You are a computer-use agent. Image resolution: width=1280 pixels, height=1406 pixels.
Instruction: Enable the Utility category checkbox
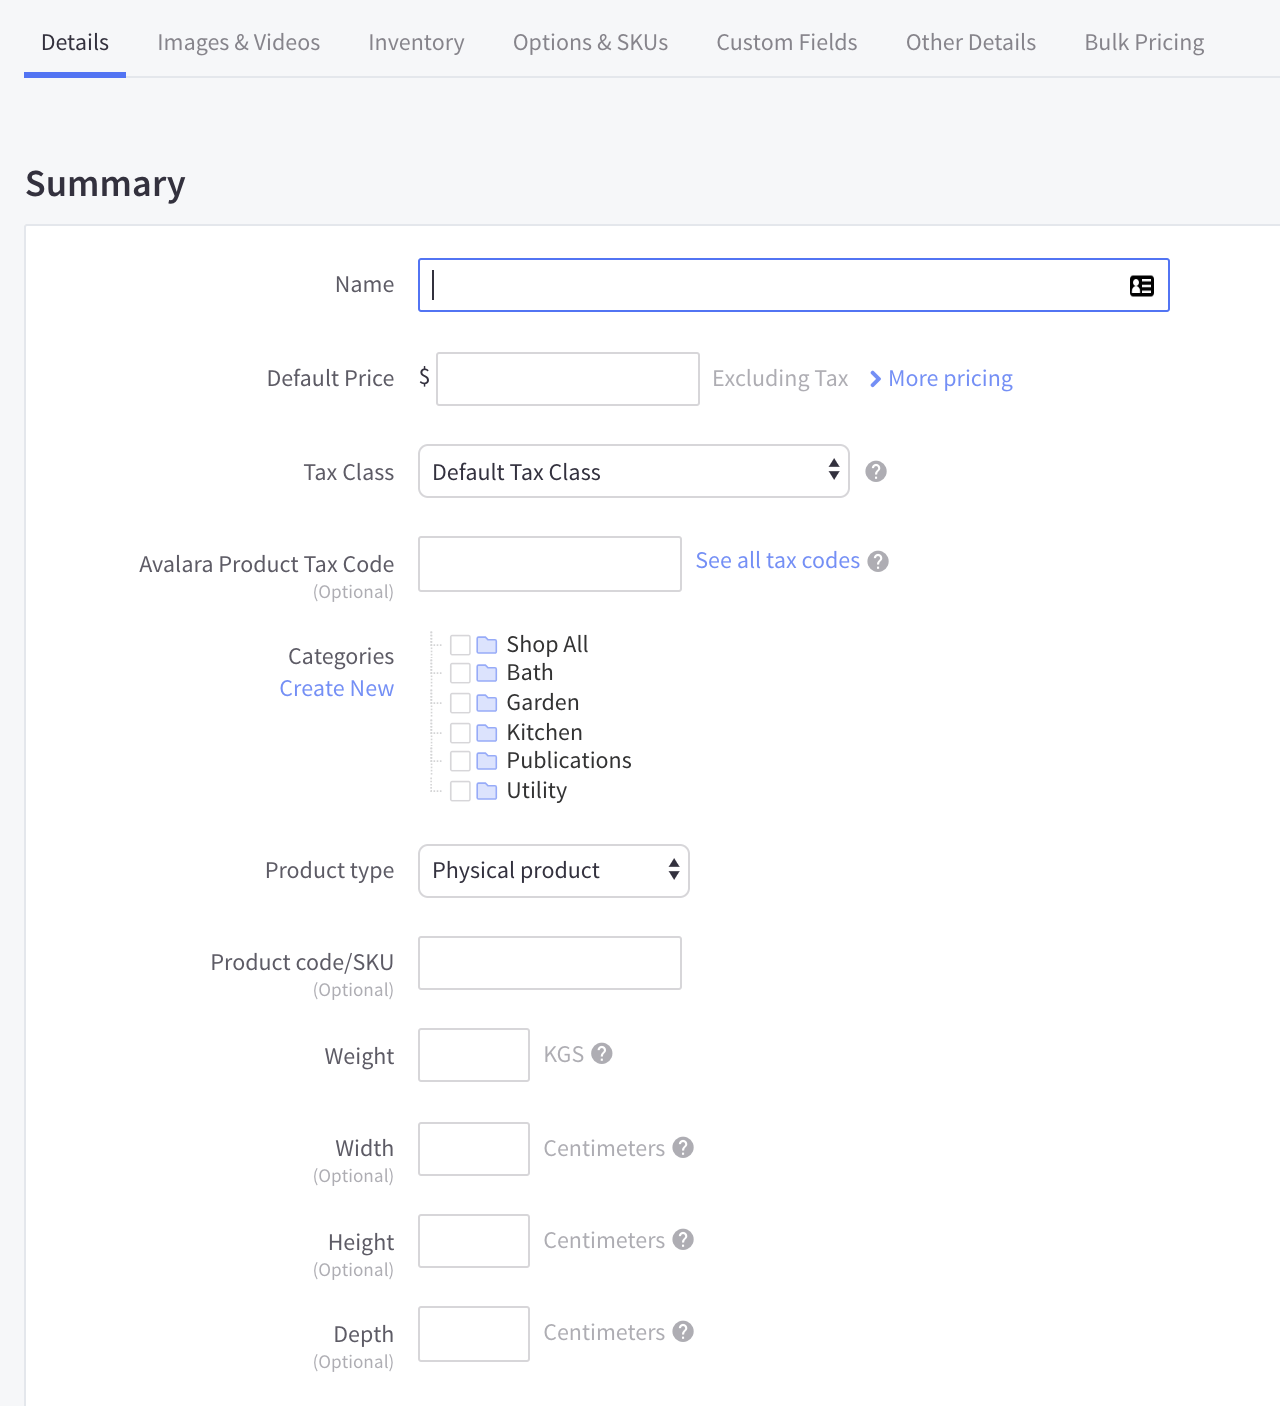460,791
